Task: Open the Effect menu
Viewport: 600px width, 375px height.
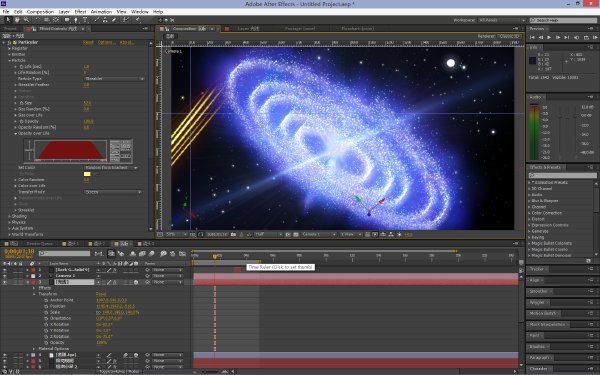Action: tap(80, 12)
